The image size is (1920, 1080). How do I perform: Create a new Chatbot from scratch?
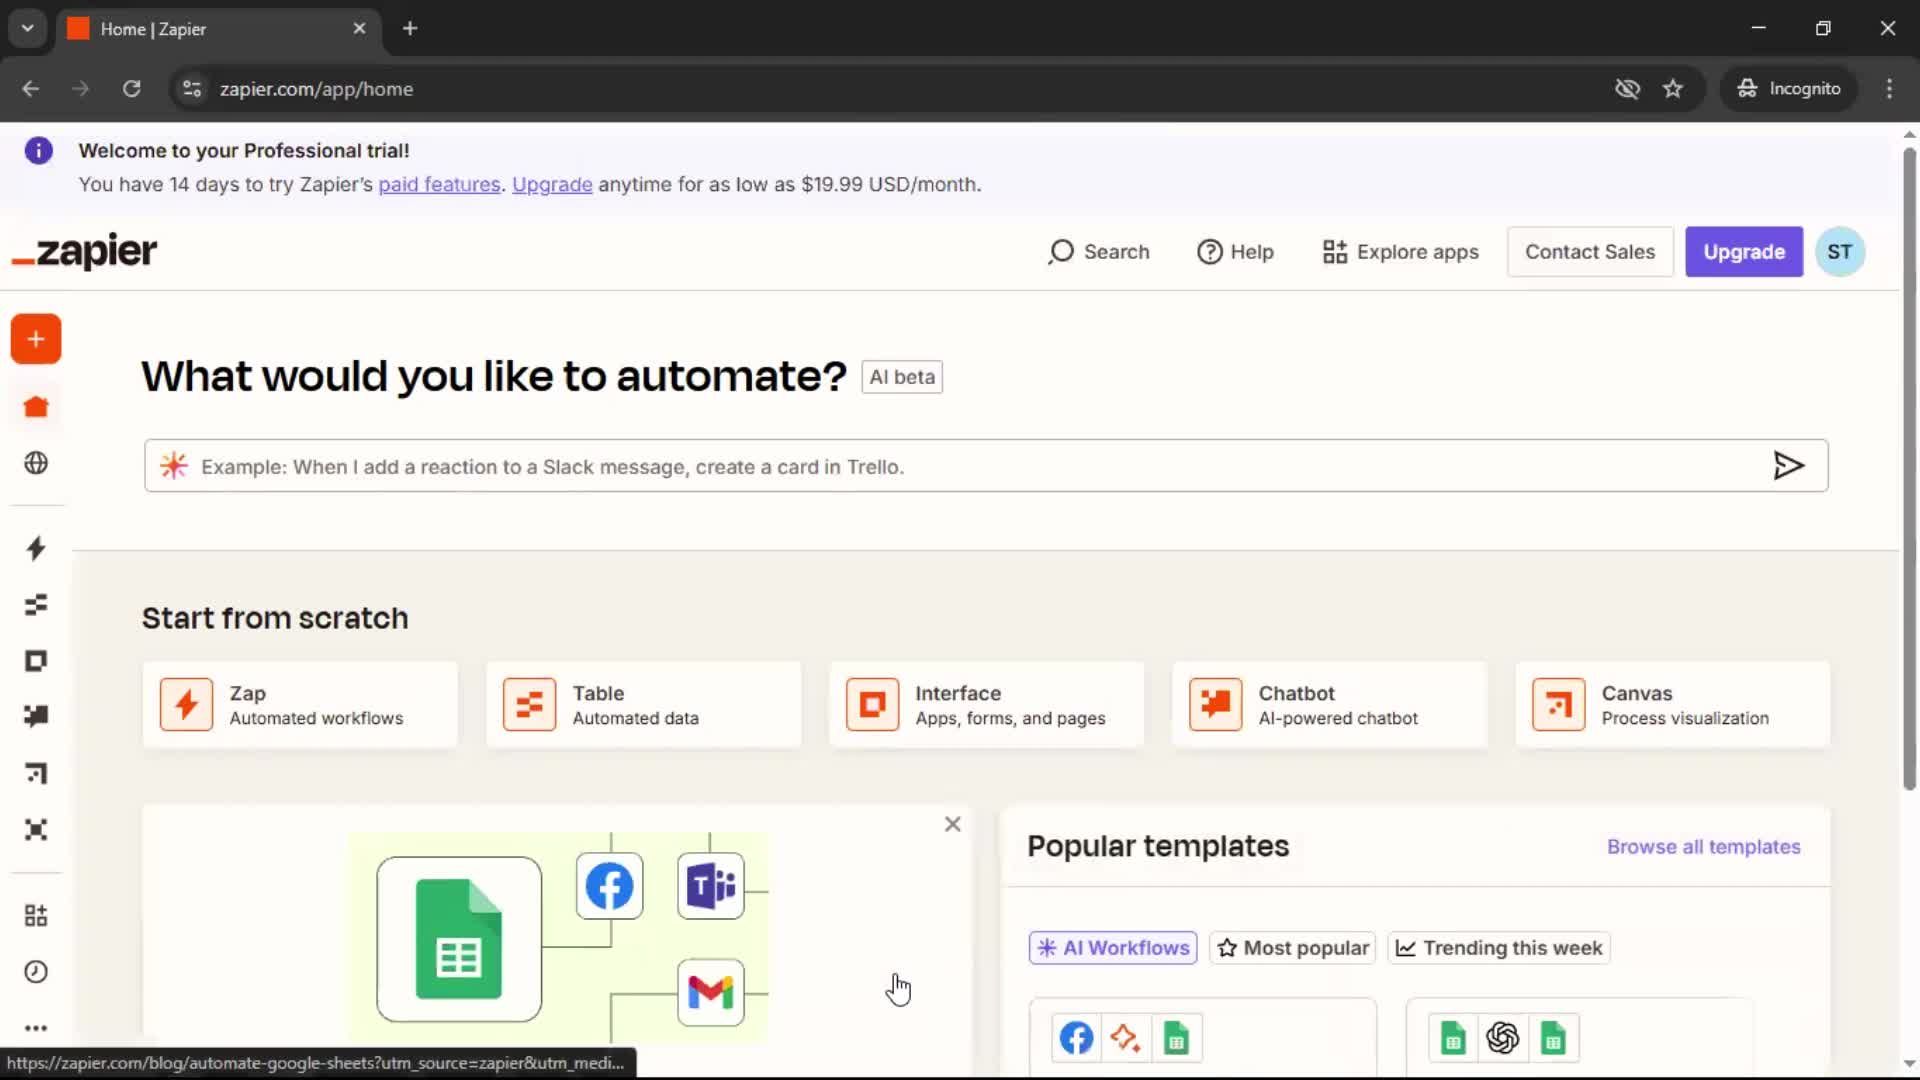(1329, 704)
